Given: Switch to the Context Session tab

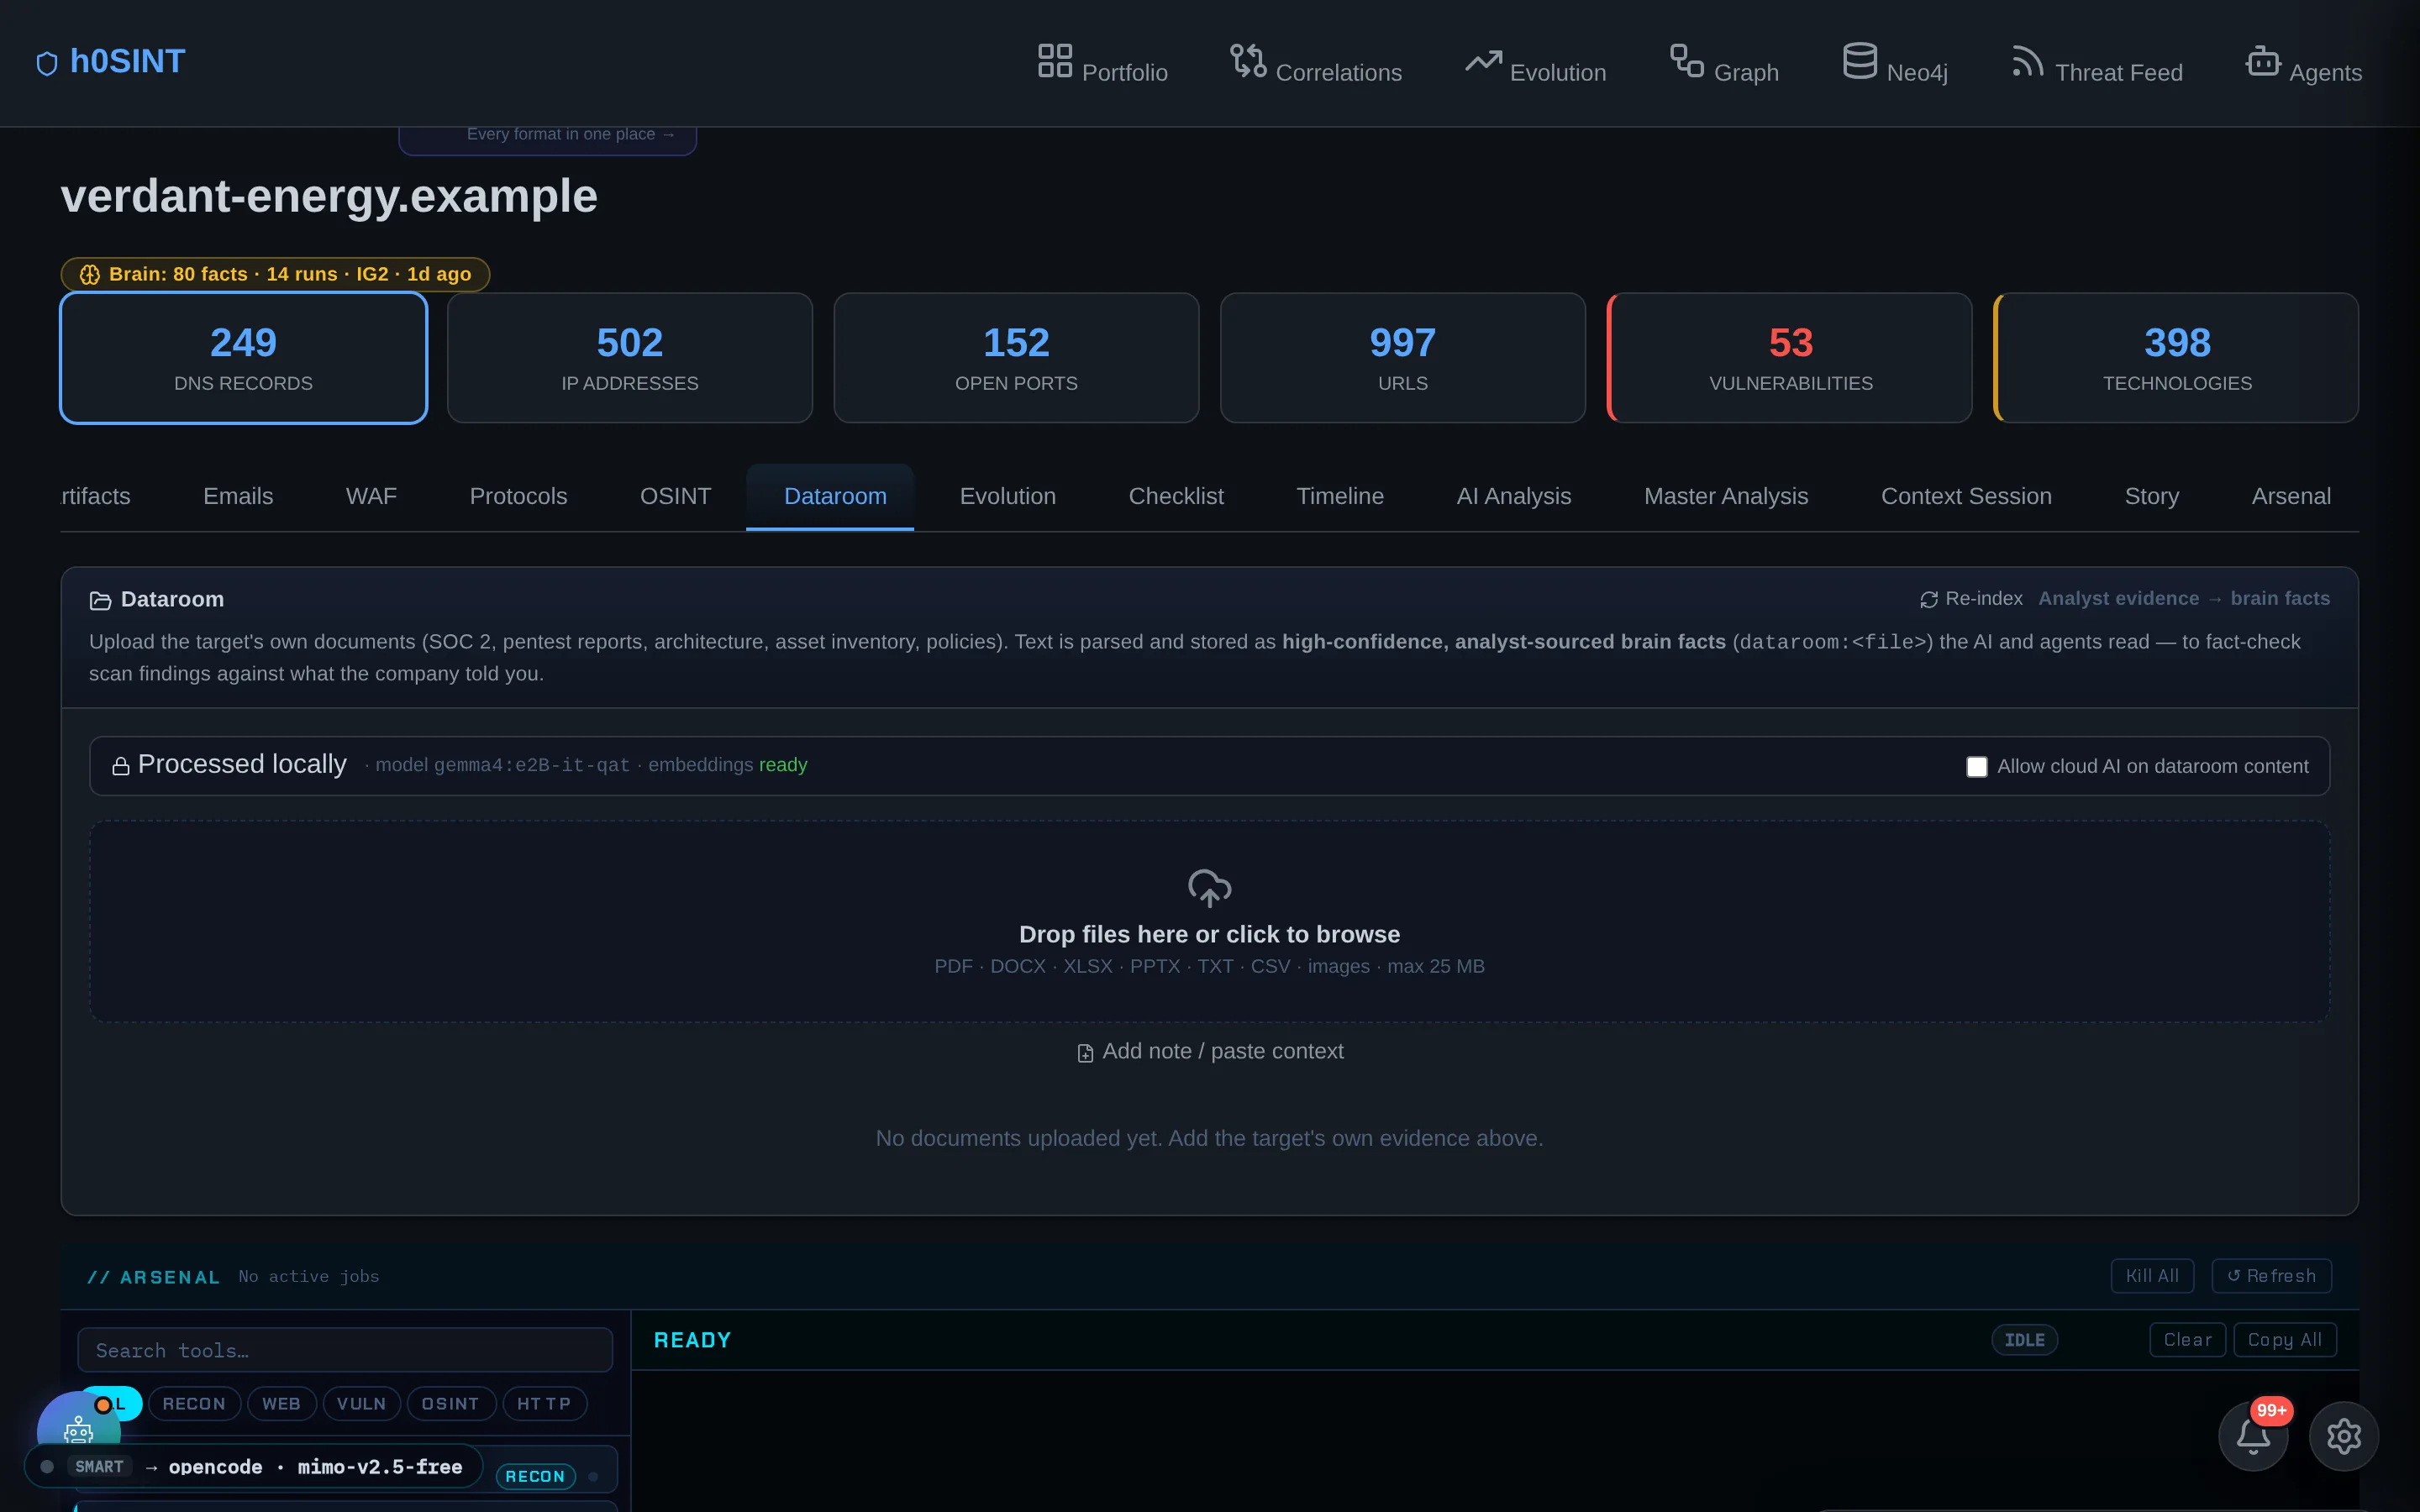Looking at the screenshot, I should (1966, 496).
